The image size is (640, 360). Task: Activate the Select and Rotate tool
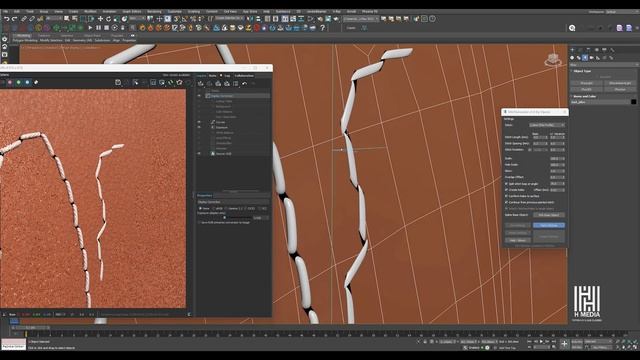click(108, 19)
